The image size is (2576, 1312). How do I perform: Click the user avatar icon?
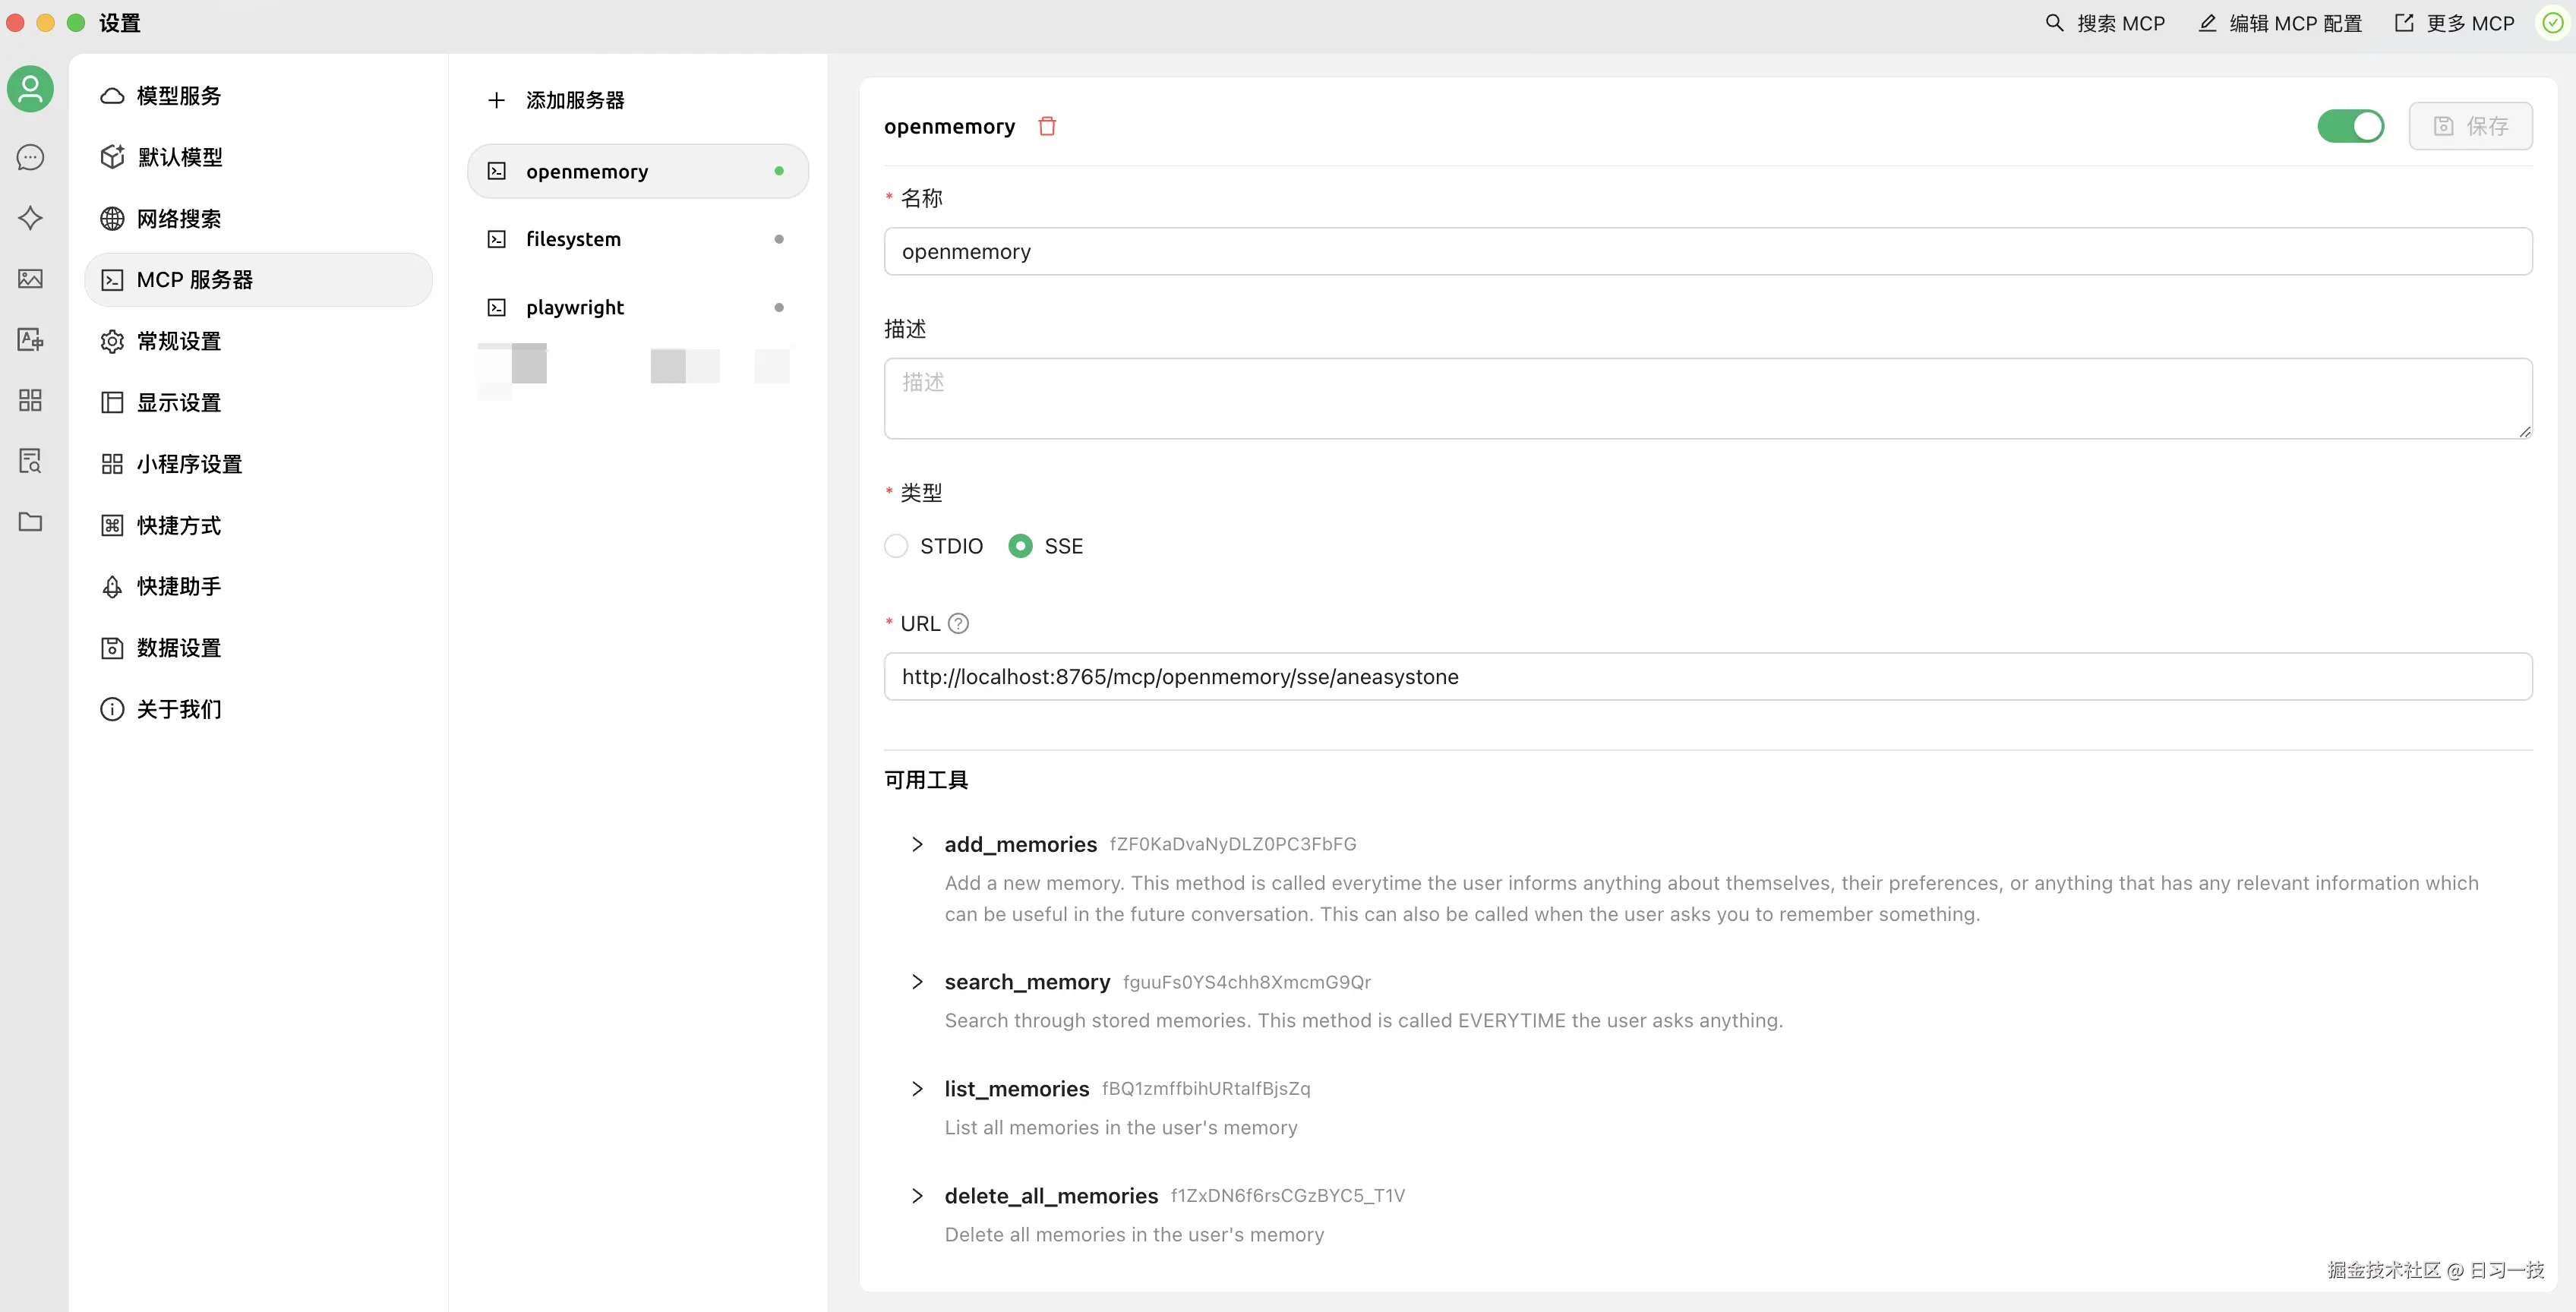[x=30, y=90]
